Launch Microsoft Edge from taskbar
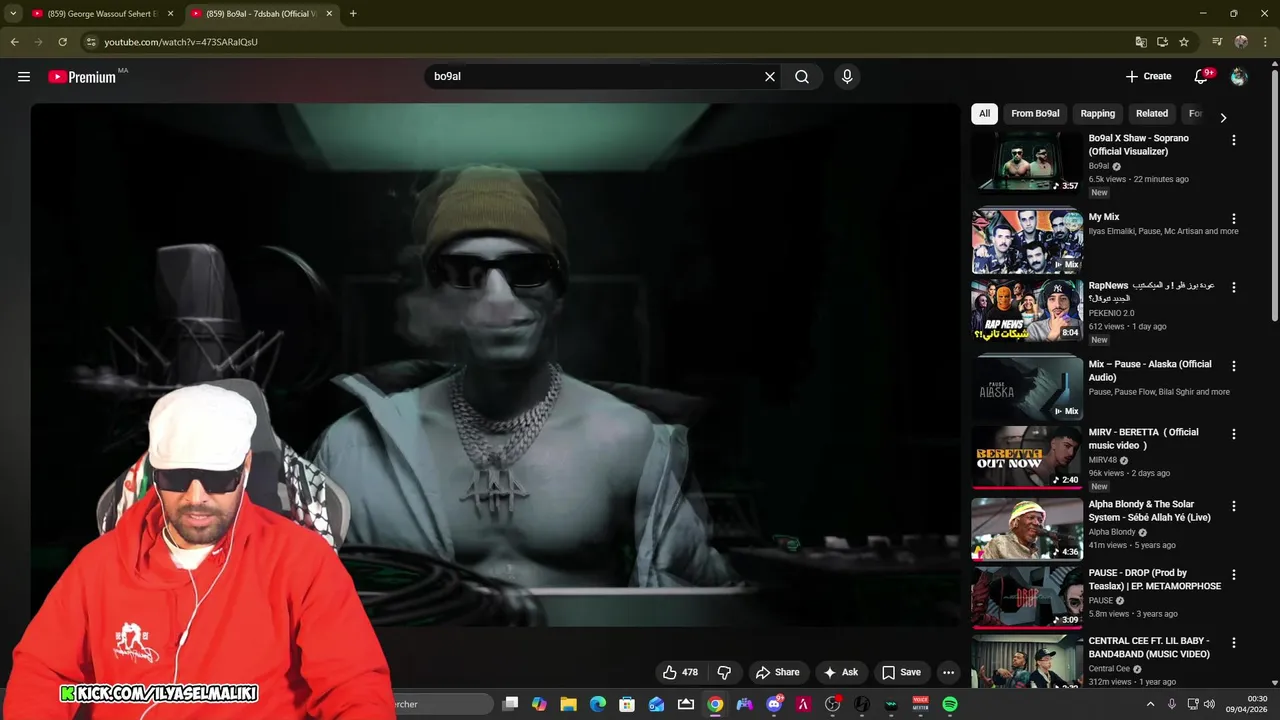 click(x=598, y=704)
